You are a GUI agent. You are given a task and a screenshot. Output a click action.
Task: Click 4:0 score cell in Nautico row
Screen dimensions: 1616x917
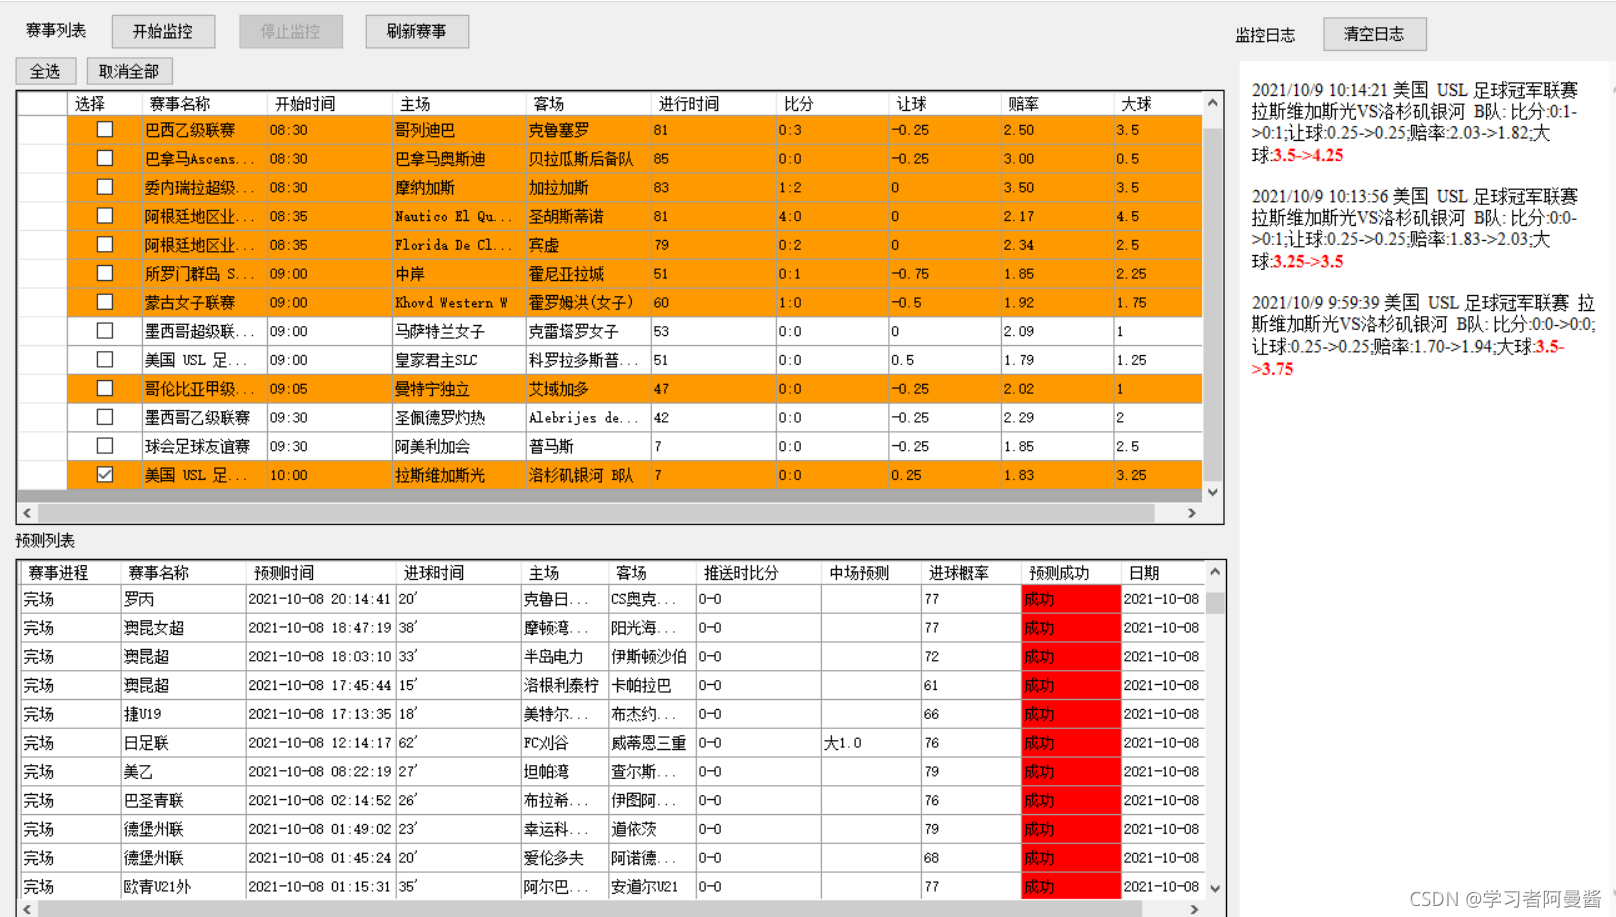click(832, 216)
